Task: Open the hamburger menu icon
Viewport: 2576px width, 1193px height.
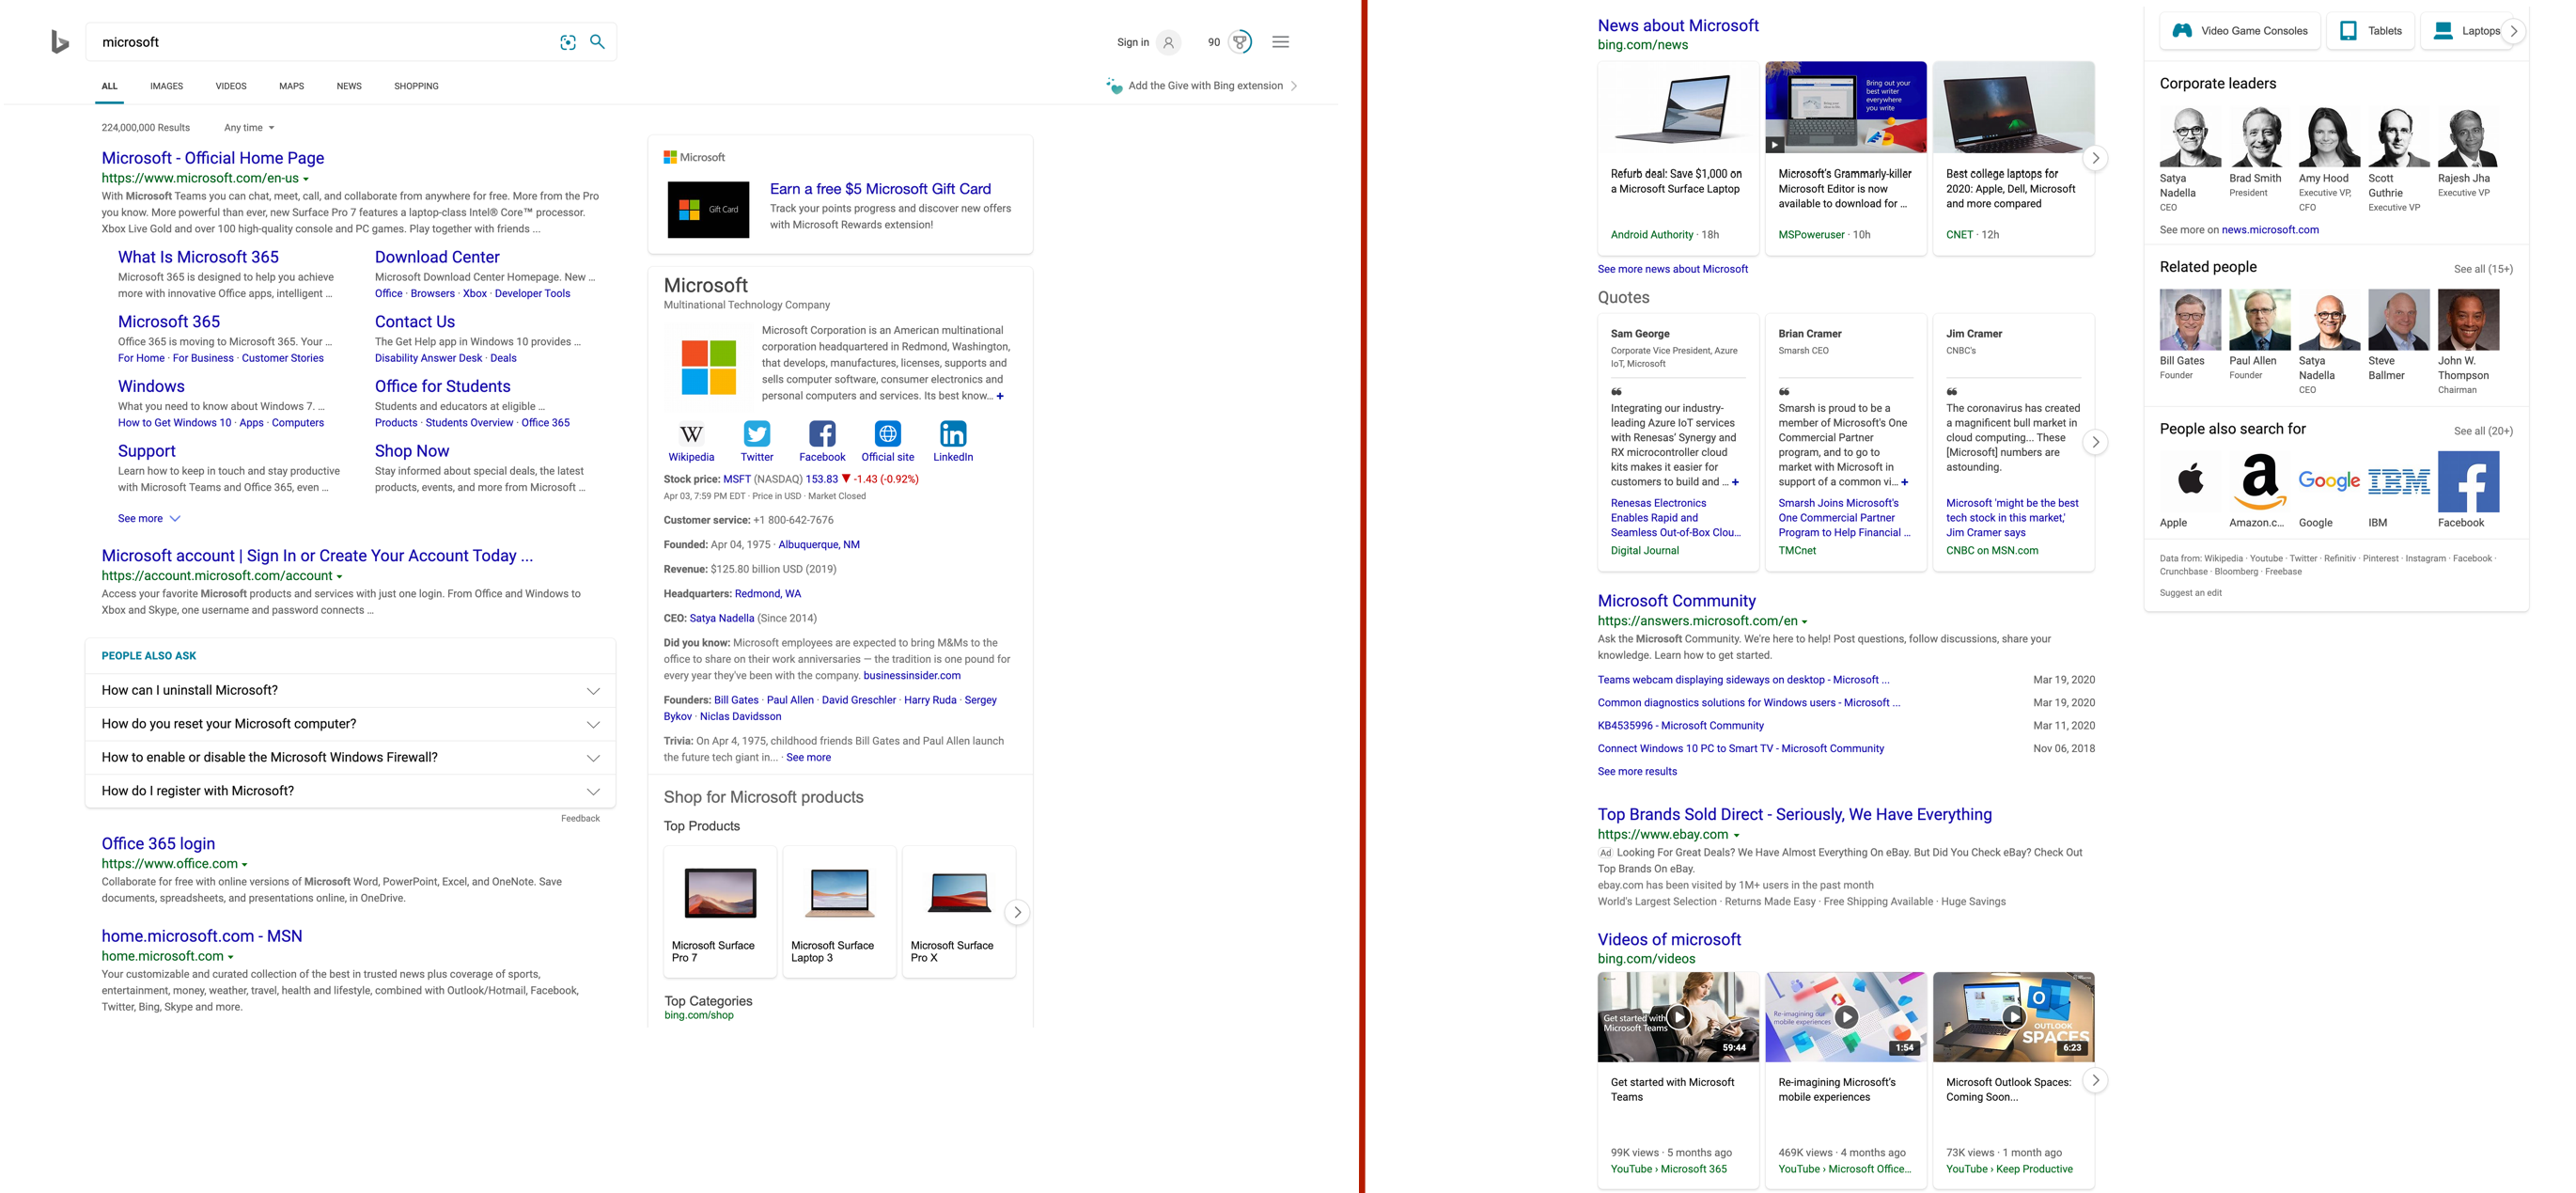Action: (x=1280, y=42)
